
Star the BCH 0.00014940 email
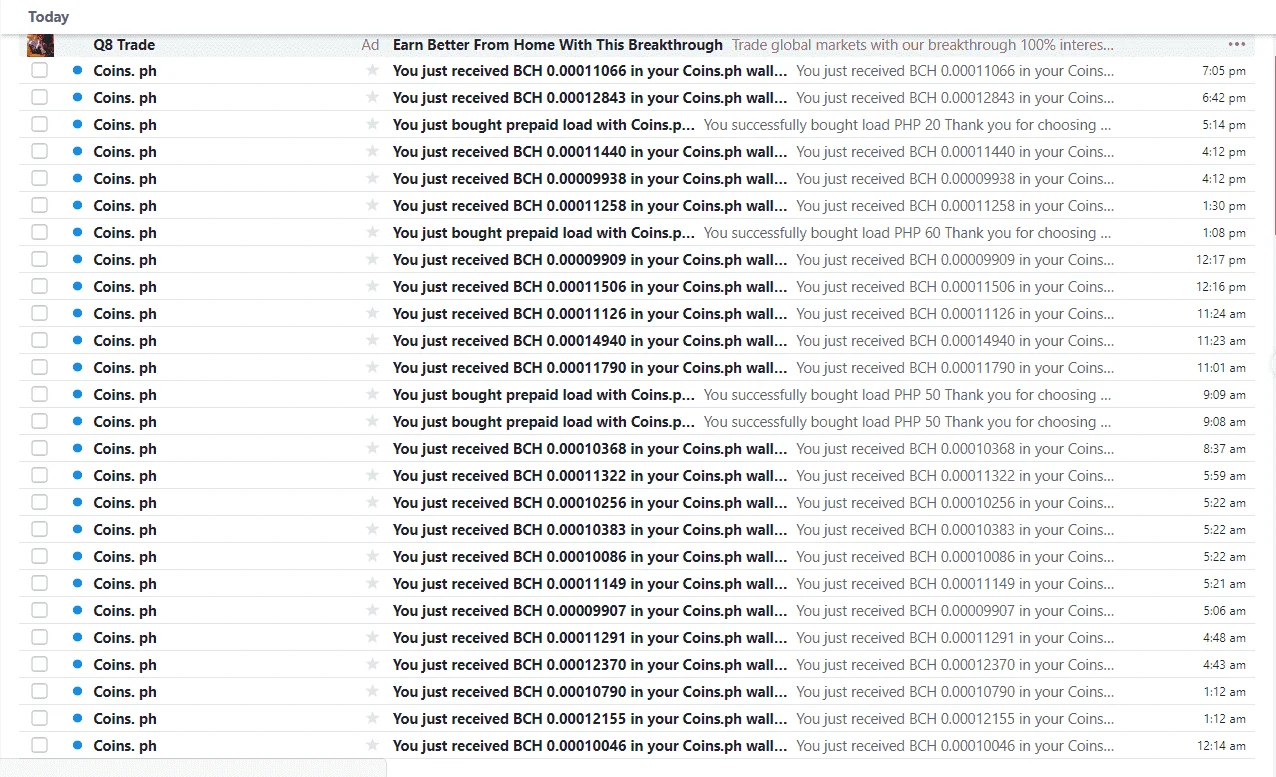372,341
